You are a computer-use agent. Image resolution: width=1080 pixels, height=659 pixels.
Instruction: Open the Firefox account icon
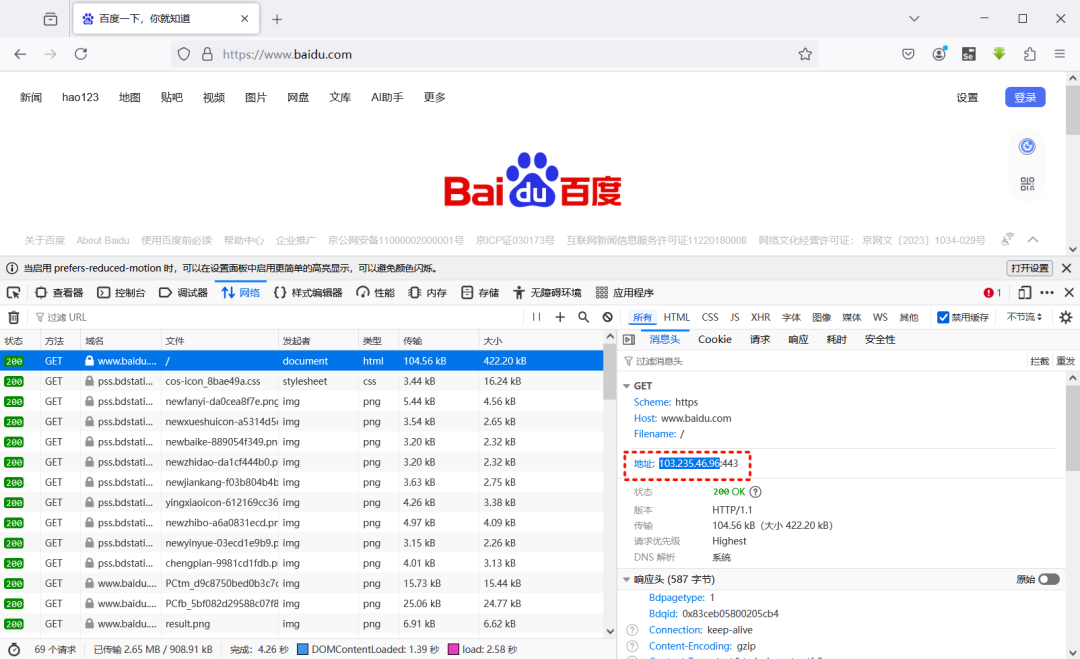[939, 54]
